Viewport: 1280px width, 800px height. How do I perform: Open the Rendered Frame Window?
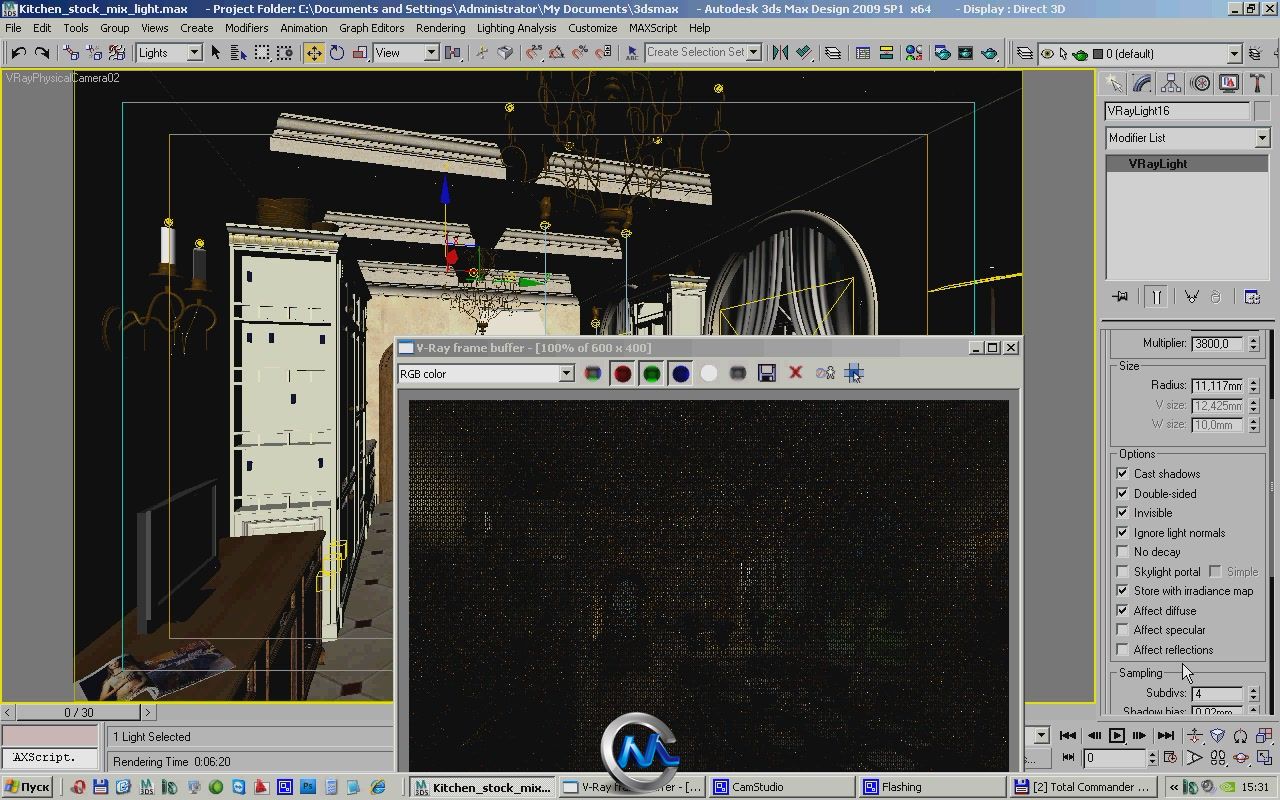coord(965,53)
